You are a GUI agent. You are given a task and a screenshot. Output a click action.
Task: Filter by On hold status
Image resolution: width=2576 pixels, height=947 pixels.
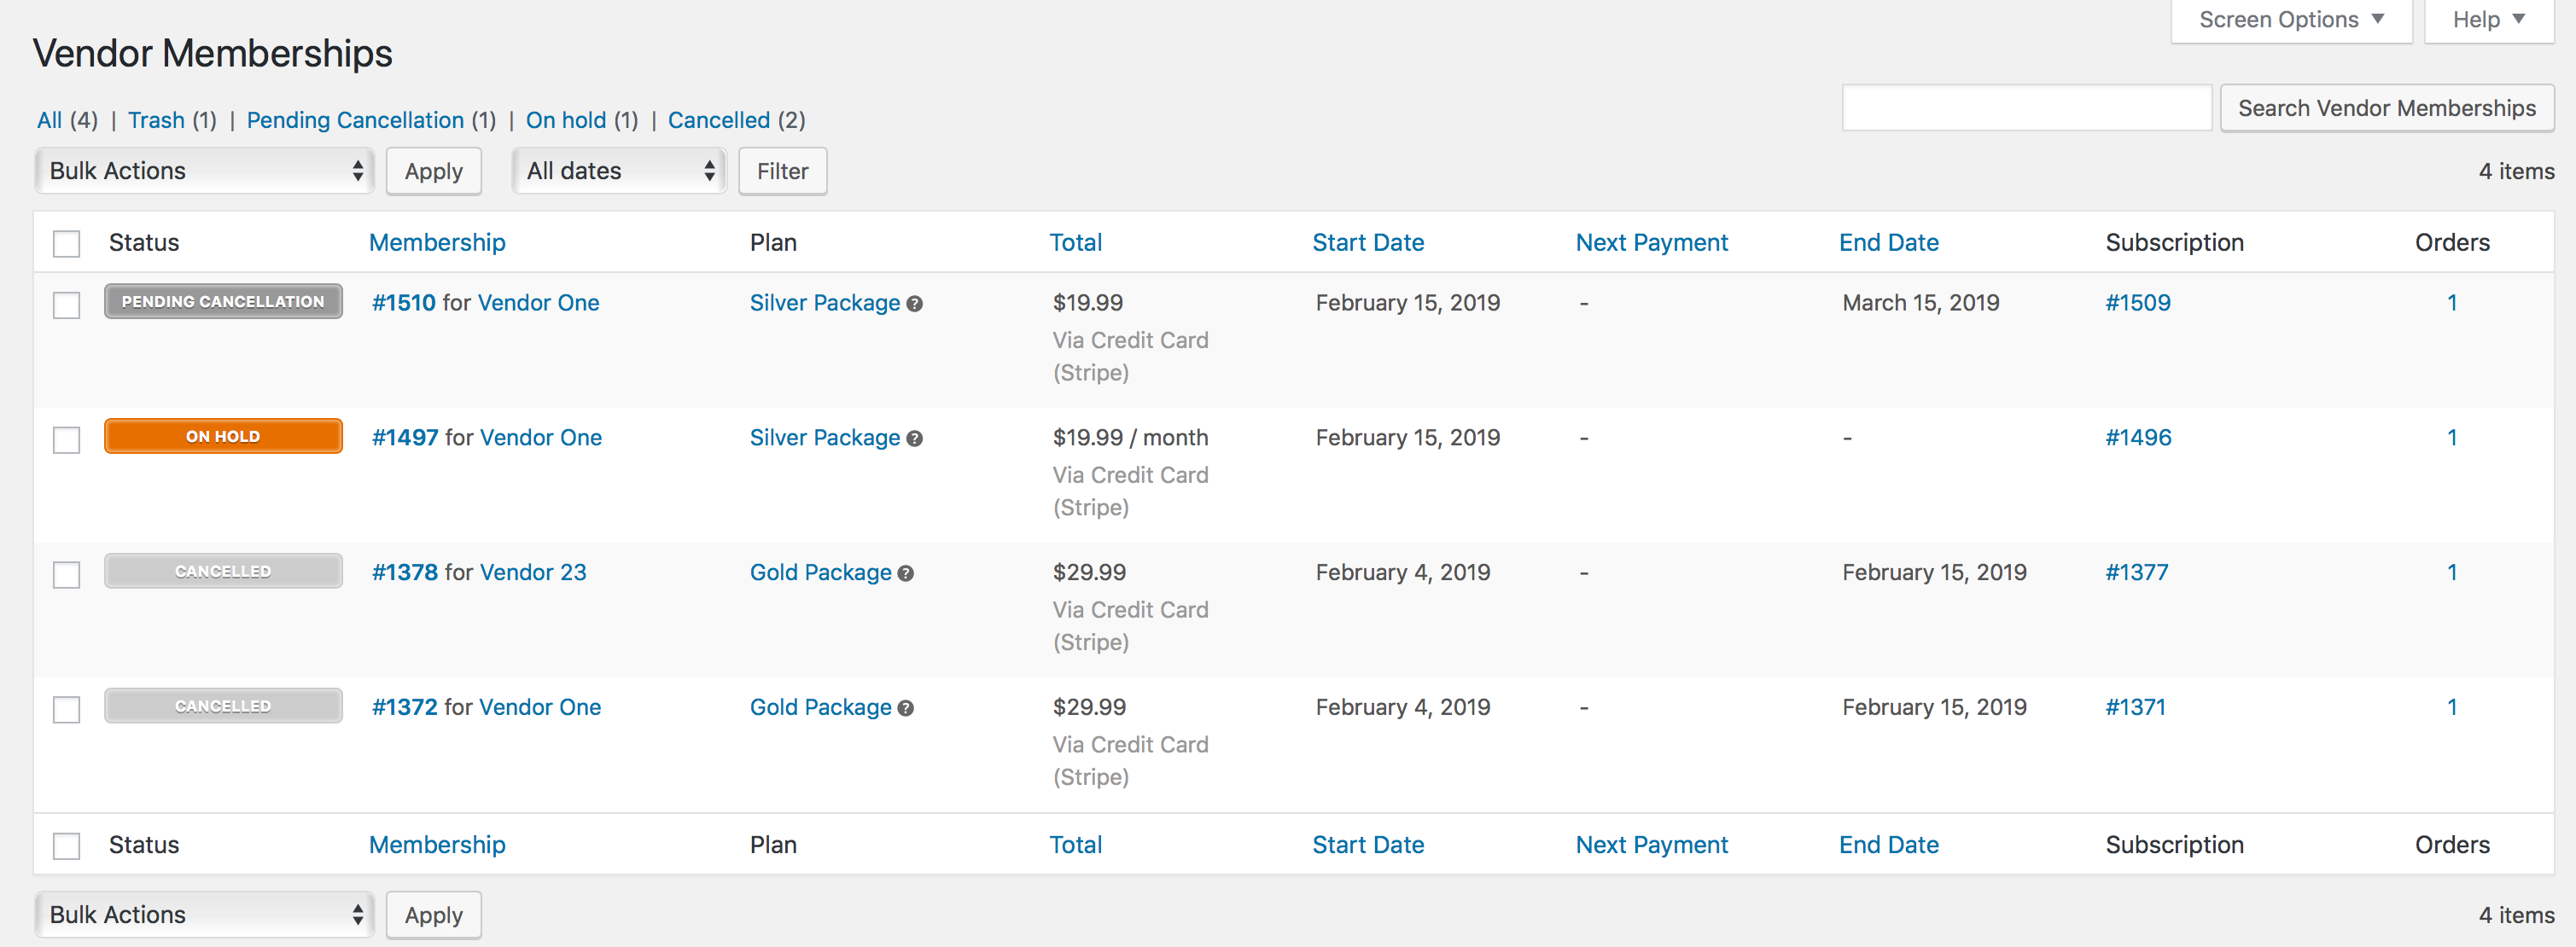[x=566, y=120]
